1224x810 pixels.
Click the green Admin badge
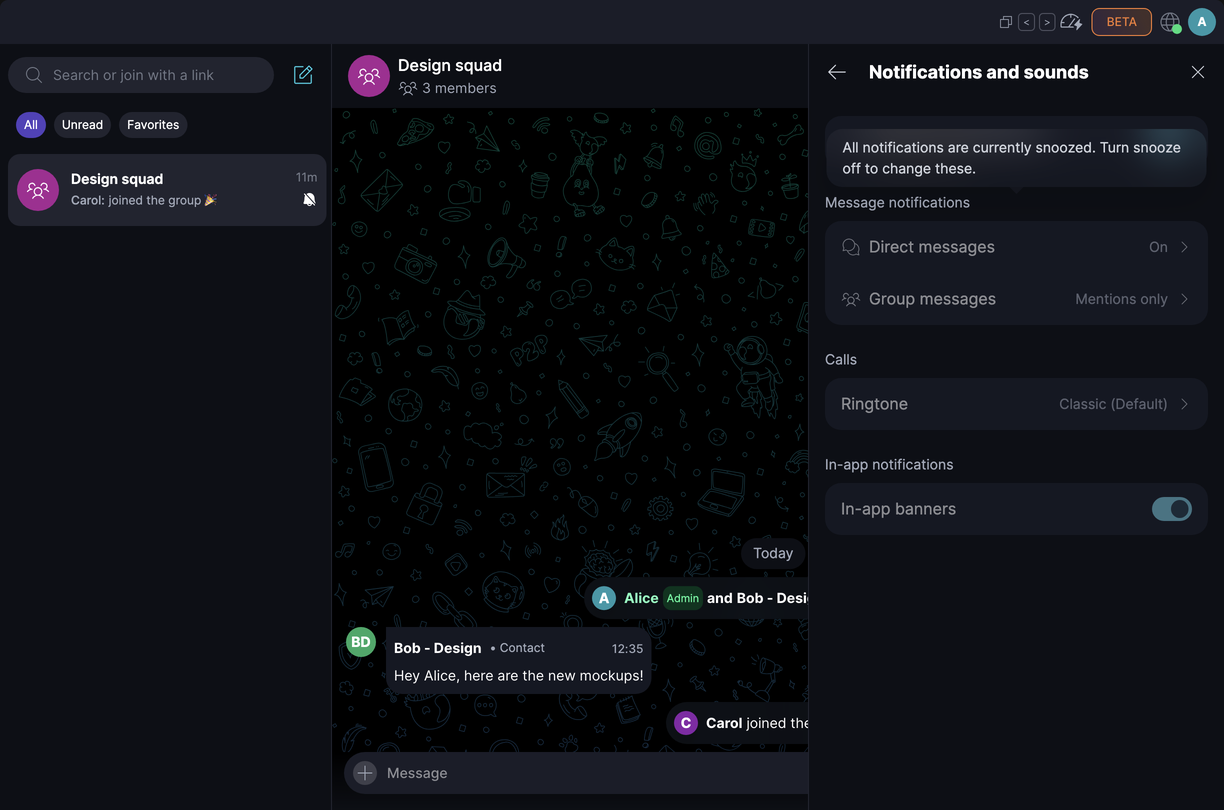point(683,598)
